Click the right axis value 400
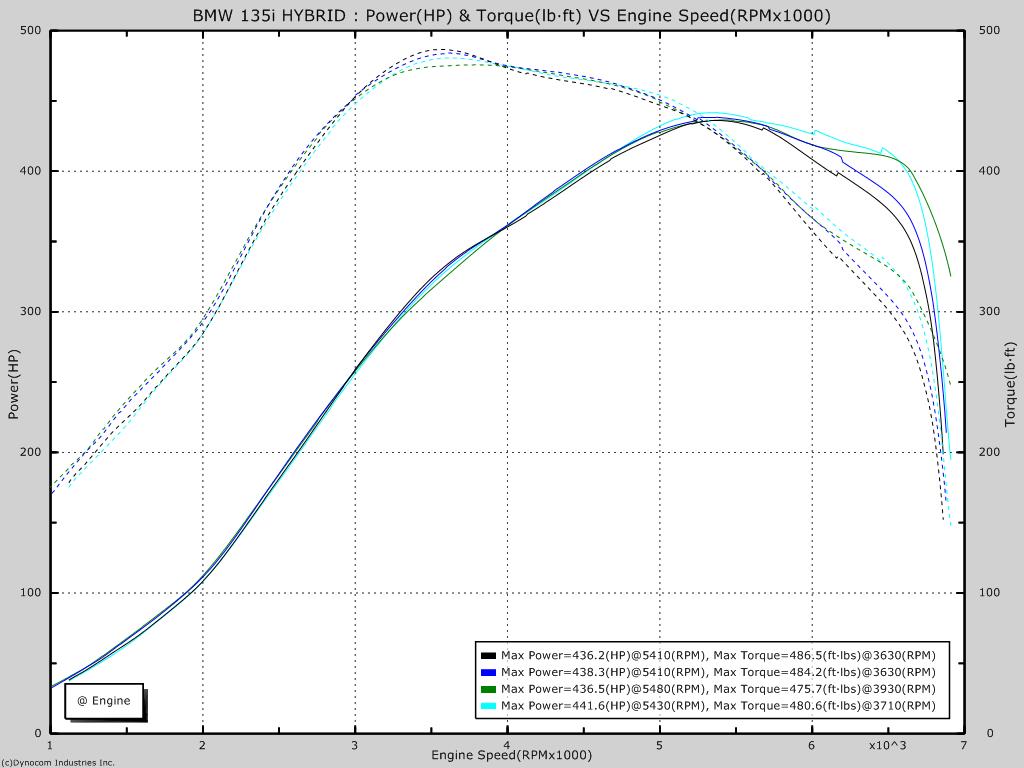Viewport: 1024px width, 768px height. (990, 171)
